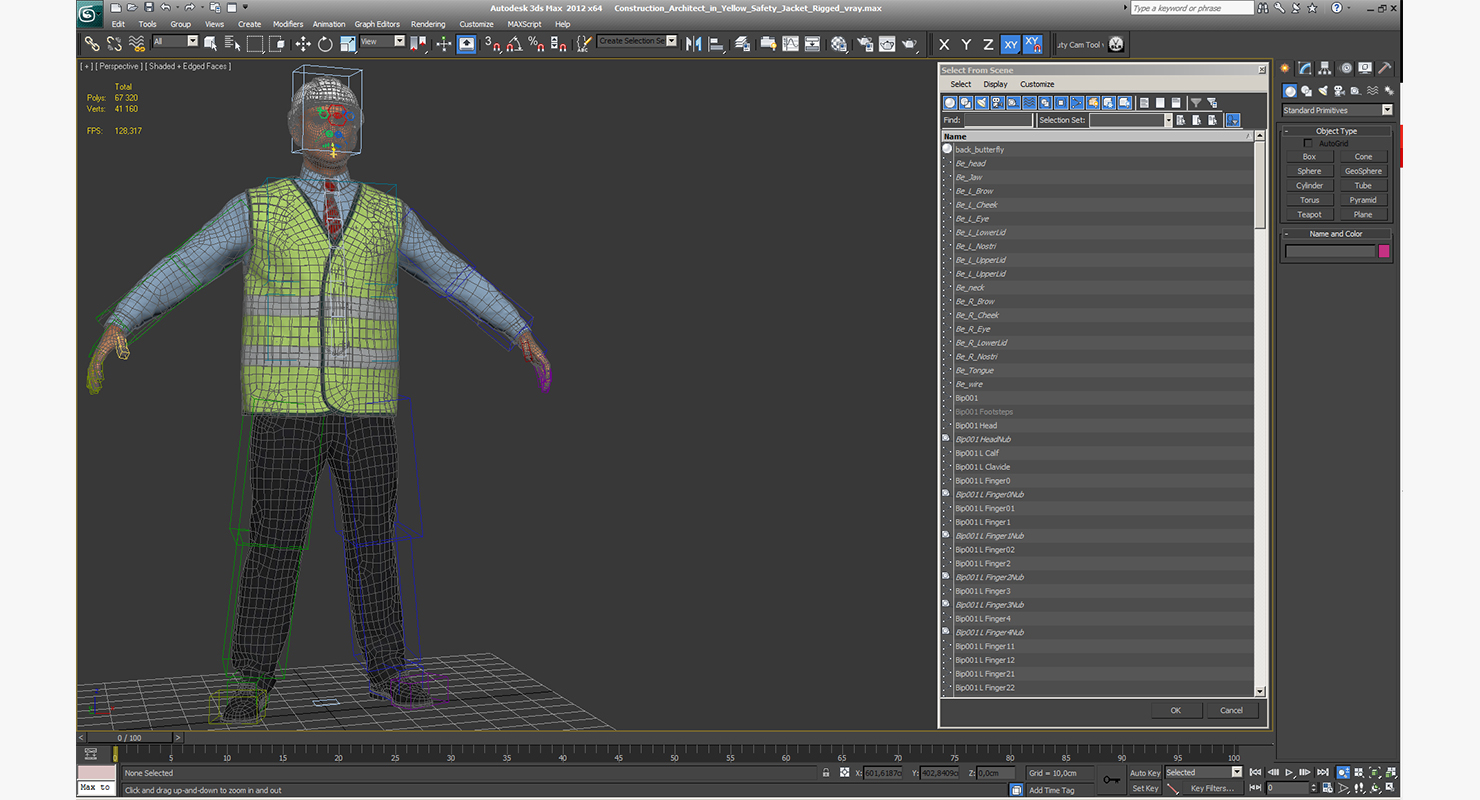The width and height of the screenshot is (1480, 800).
Task: Click the Select All icon in Select From Scene
Action: pos(1144,103)
